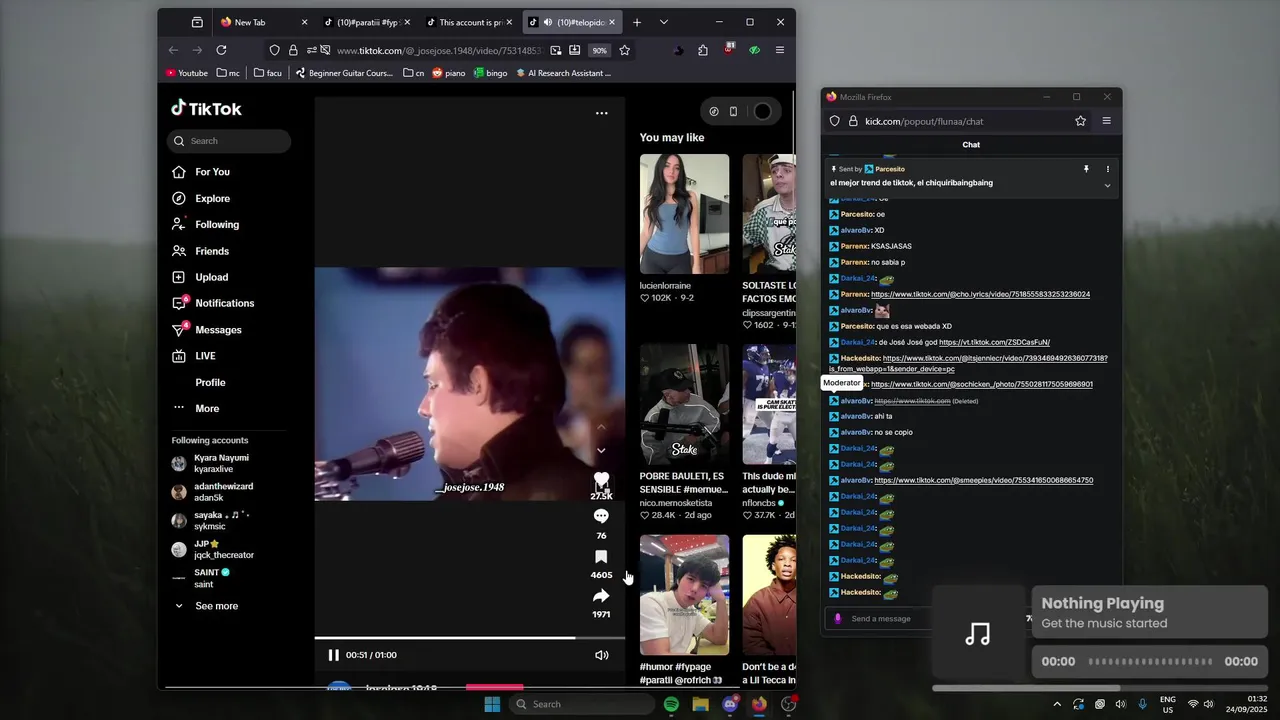Open the Beginner Guitar Cours... bookmark
The height and width of the screenshot is (720, 1280).
pyautogui.click(x=344, y=73)
